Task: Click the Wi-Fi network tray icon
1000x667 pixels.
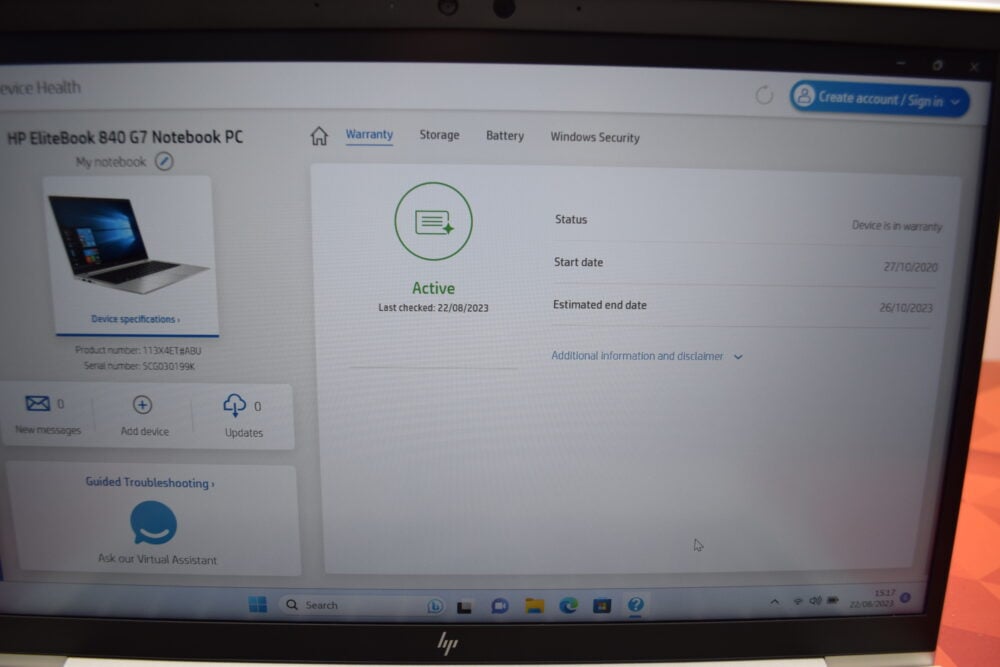Action: pos(798,601)
